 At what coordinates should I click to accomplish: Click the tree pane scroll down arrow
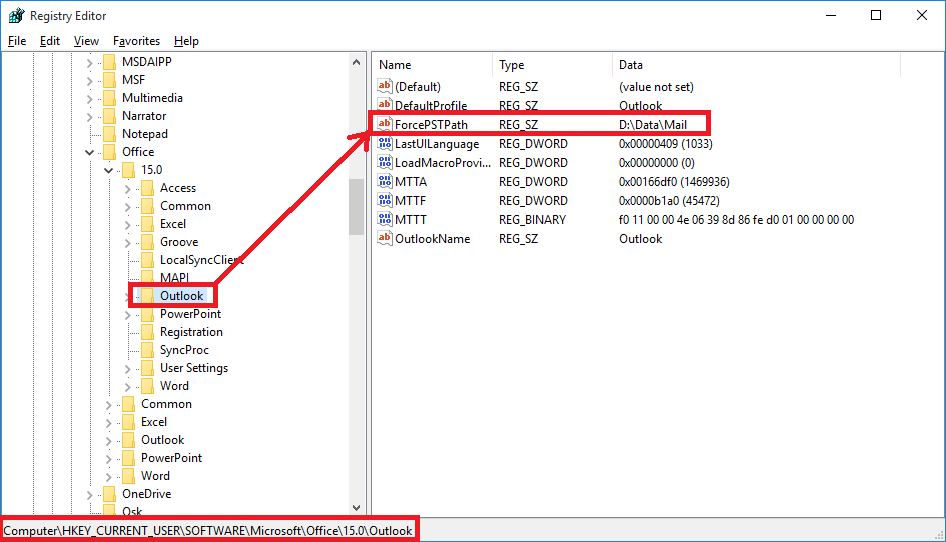[x=356, y=508]
